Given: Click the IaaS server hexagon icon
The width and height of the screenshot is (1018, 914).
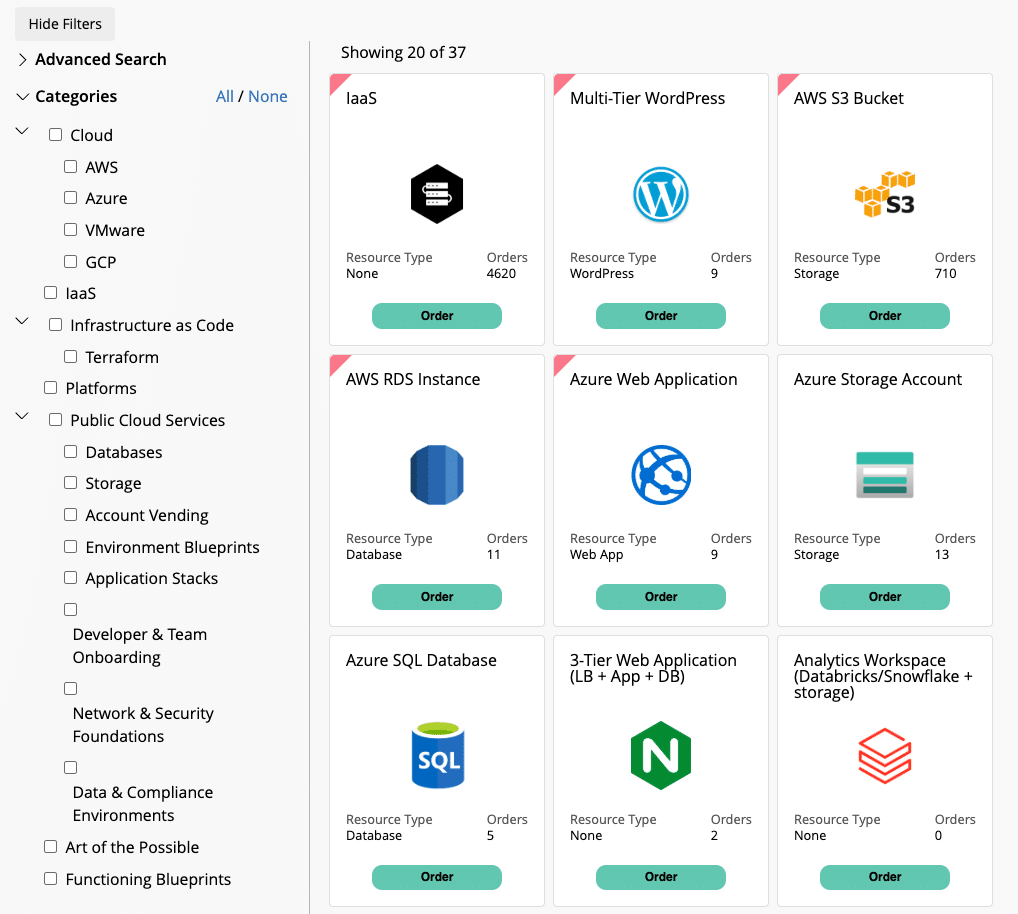Looking at the screenshot, I should click(437, 194).
